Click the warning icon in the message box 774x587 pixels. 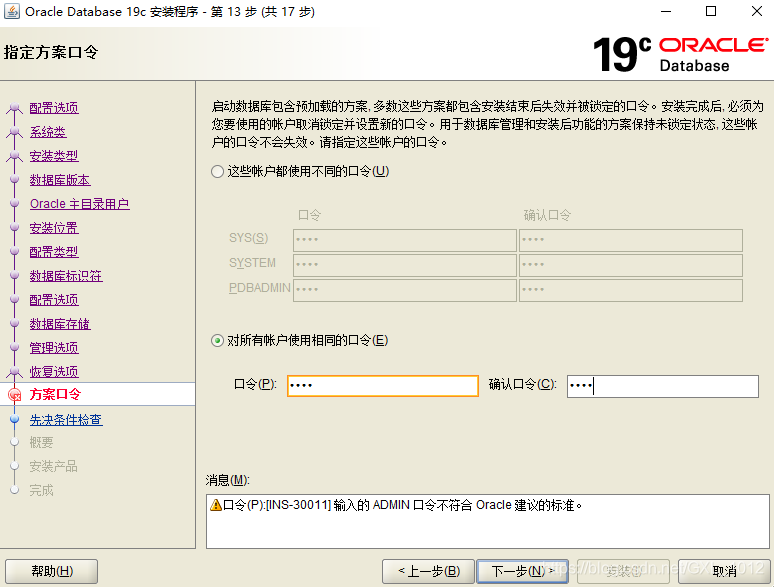coord(216,505)
